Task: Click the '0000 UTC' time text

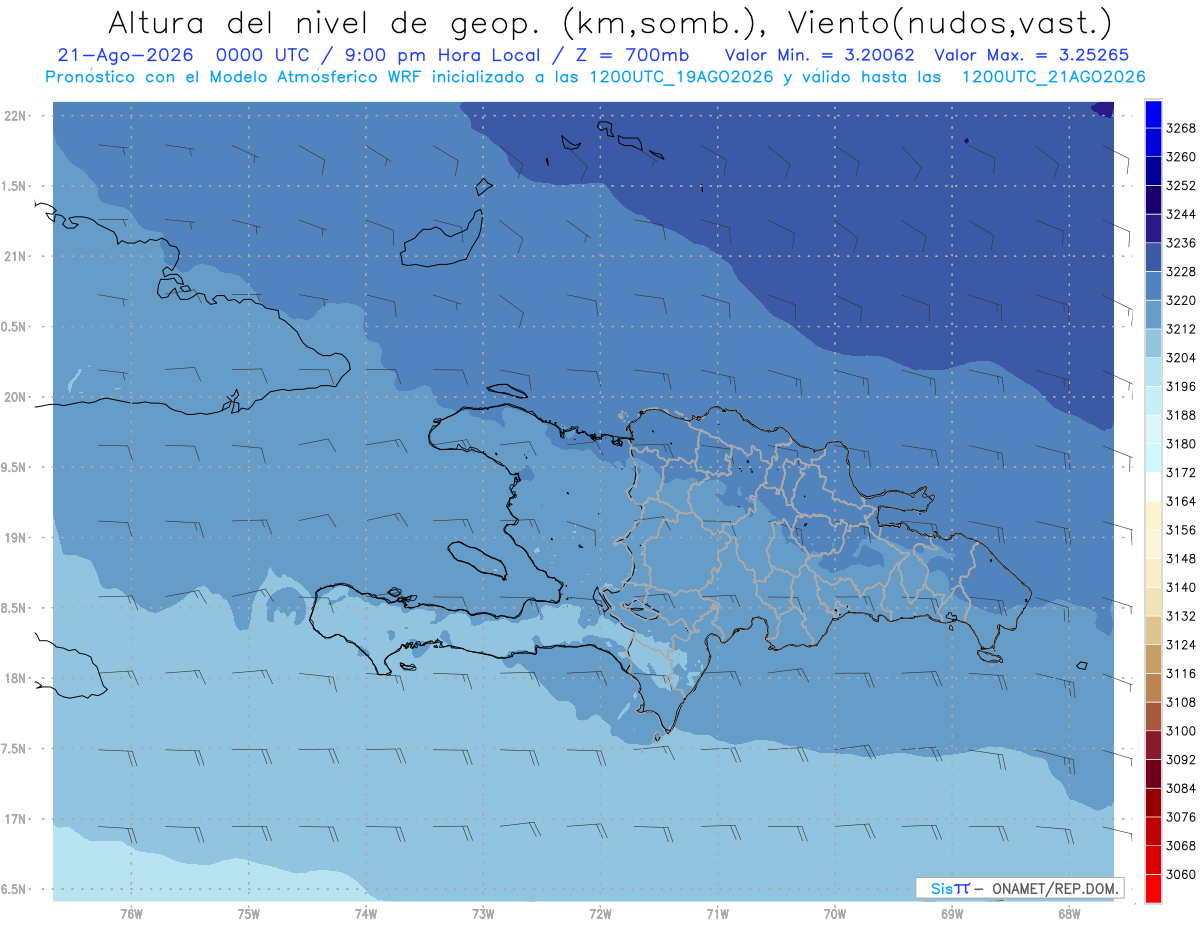Action: click(x=273, y=56)
